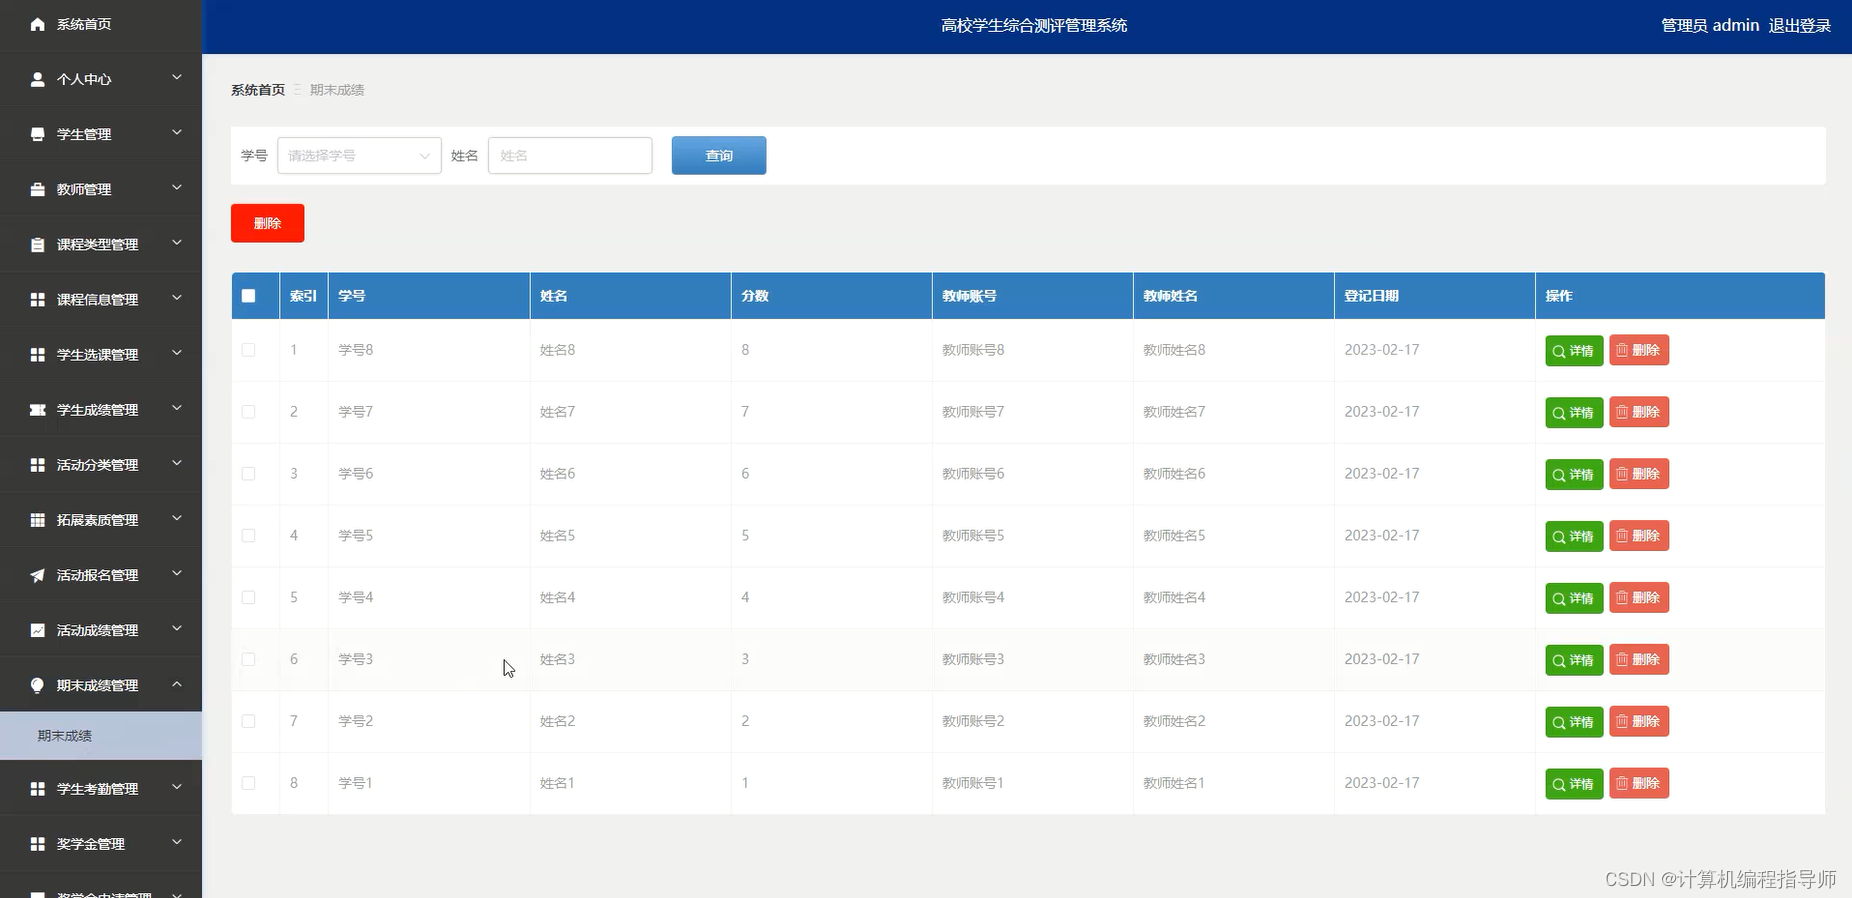Open 拓展素质管理 in the sidebar
Viewport: 1852px width, 898px height.
[101, 520]
